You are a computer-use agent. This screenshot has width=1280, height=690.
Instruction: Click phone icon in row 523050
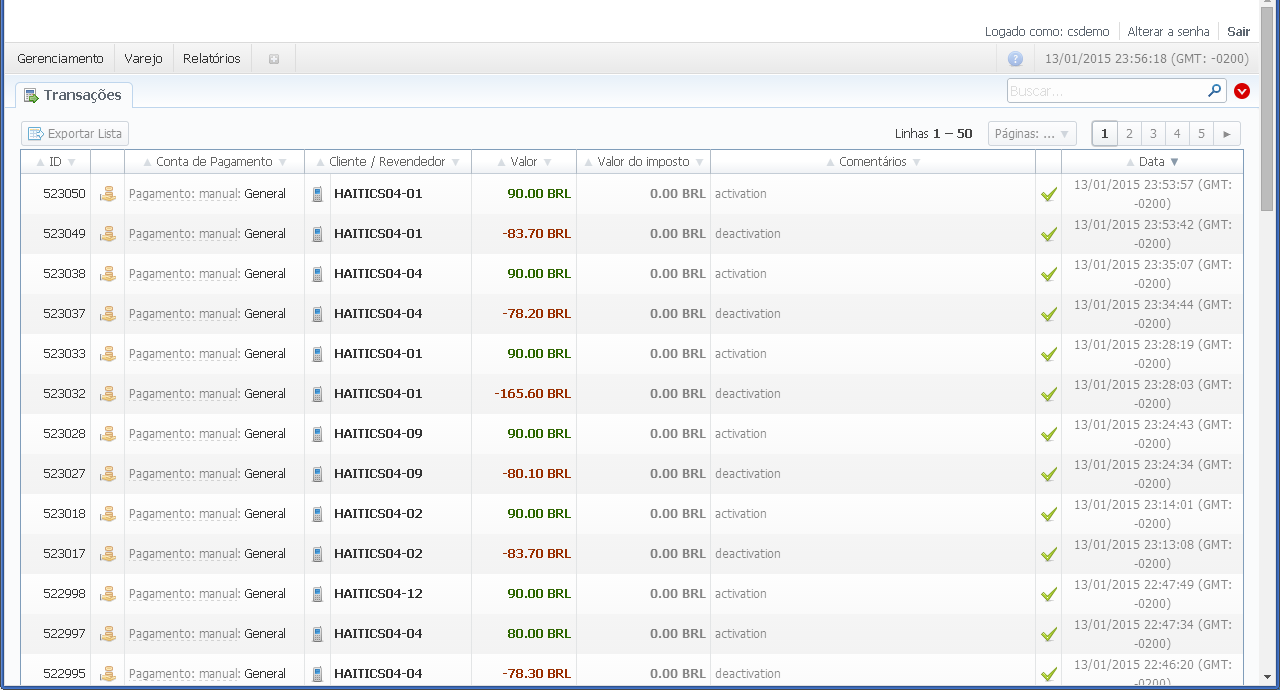pos(318,194)
